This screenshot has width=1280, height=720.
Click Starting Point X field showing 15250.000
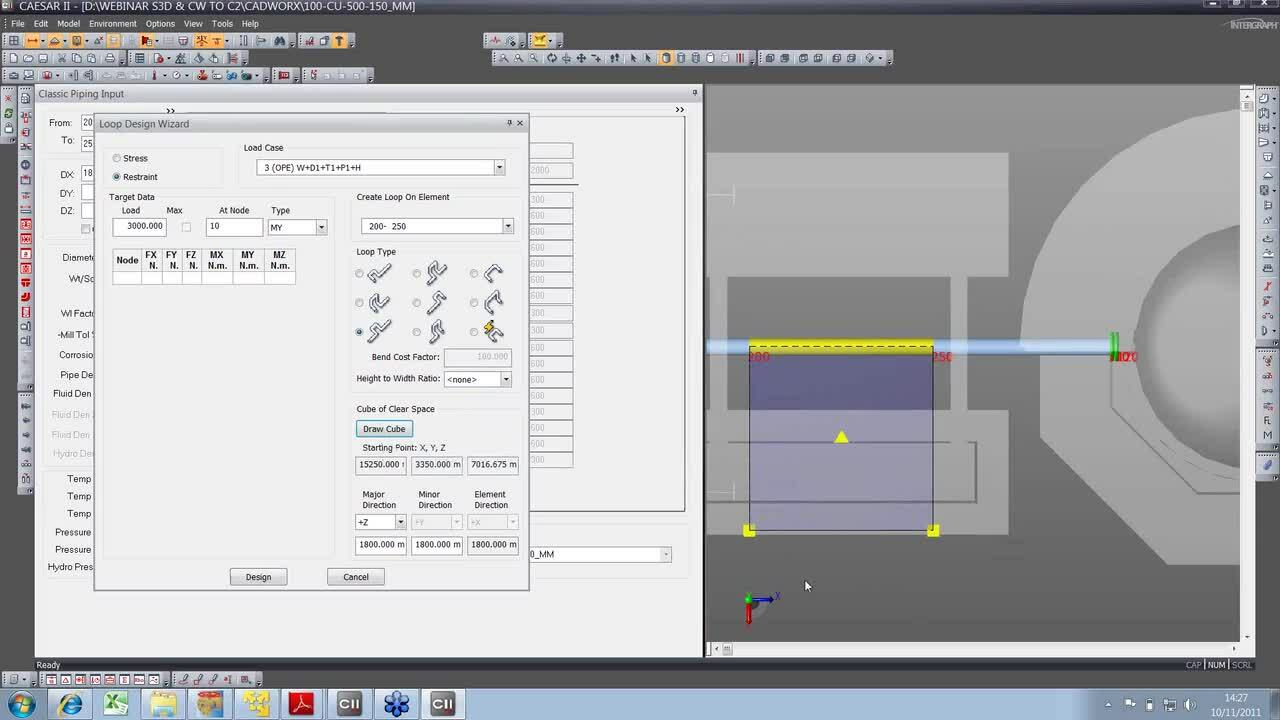click(x=381, y=465)
